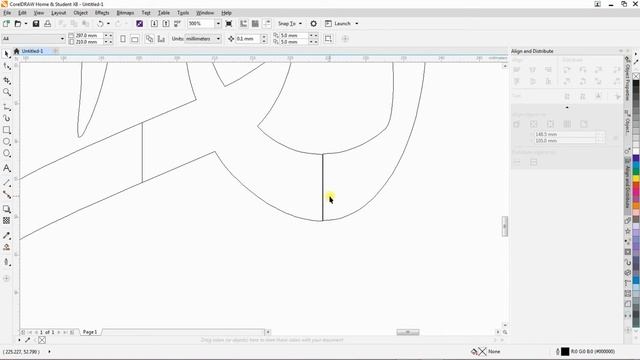Click the black outline color in status bar

coord(565,351)
